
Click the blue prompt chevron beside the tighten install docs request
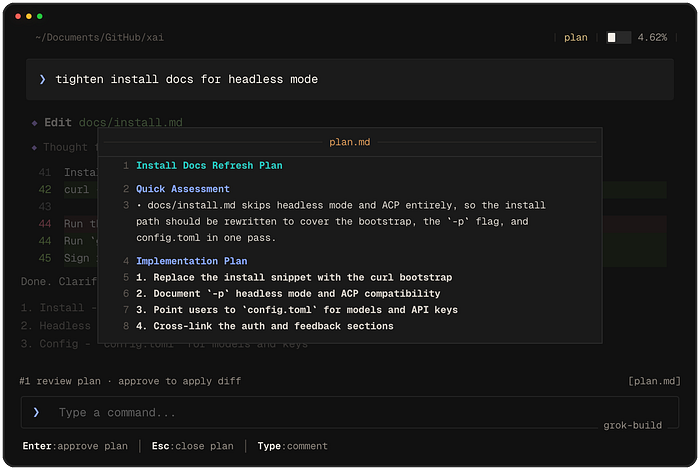pos(42,79)
